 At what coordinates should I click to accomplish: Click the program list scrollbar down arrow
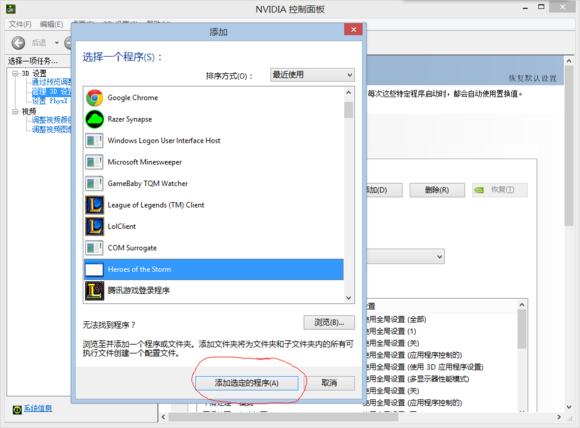348,298
